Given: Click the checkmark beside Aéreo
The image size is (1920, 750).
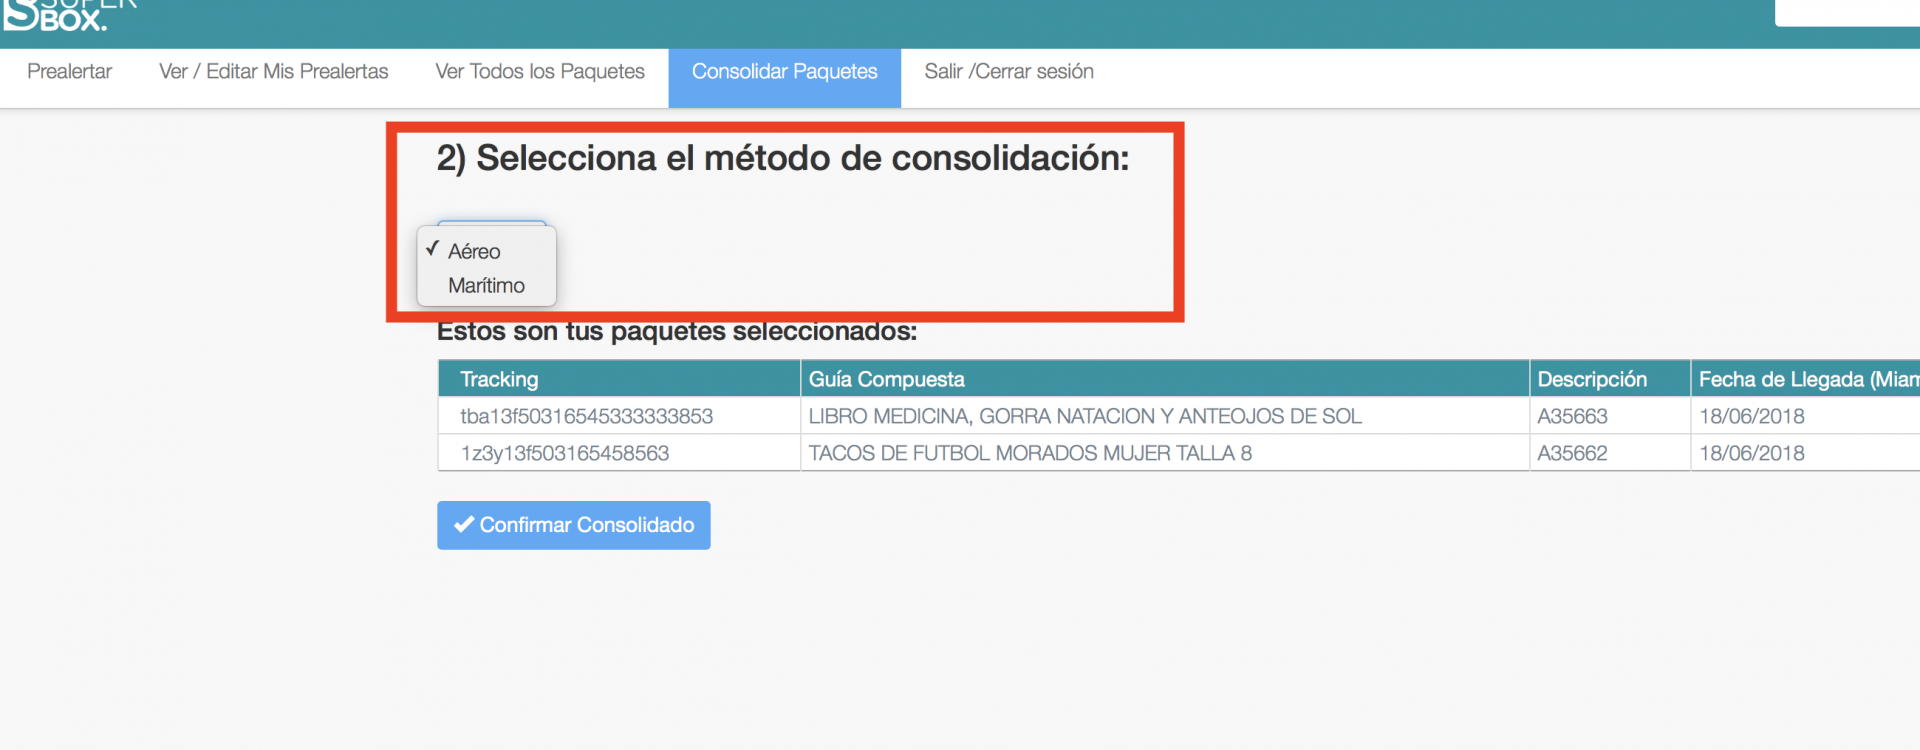Looking at the screenshot, I should (432, 249).
